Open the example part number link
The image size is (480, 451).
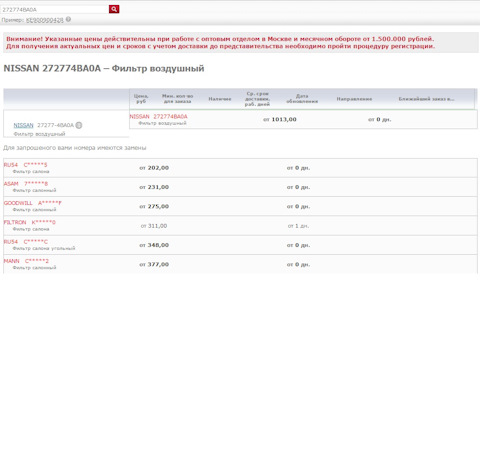45,20
